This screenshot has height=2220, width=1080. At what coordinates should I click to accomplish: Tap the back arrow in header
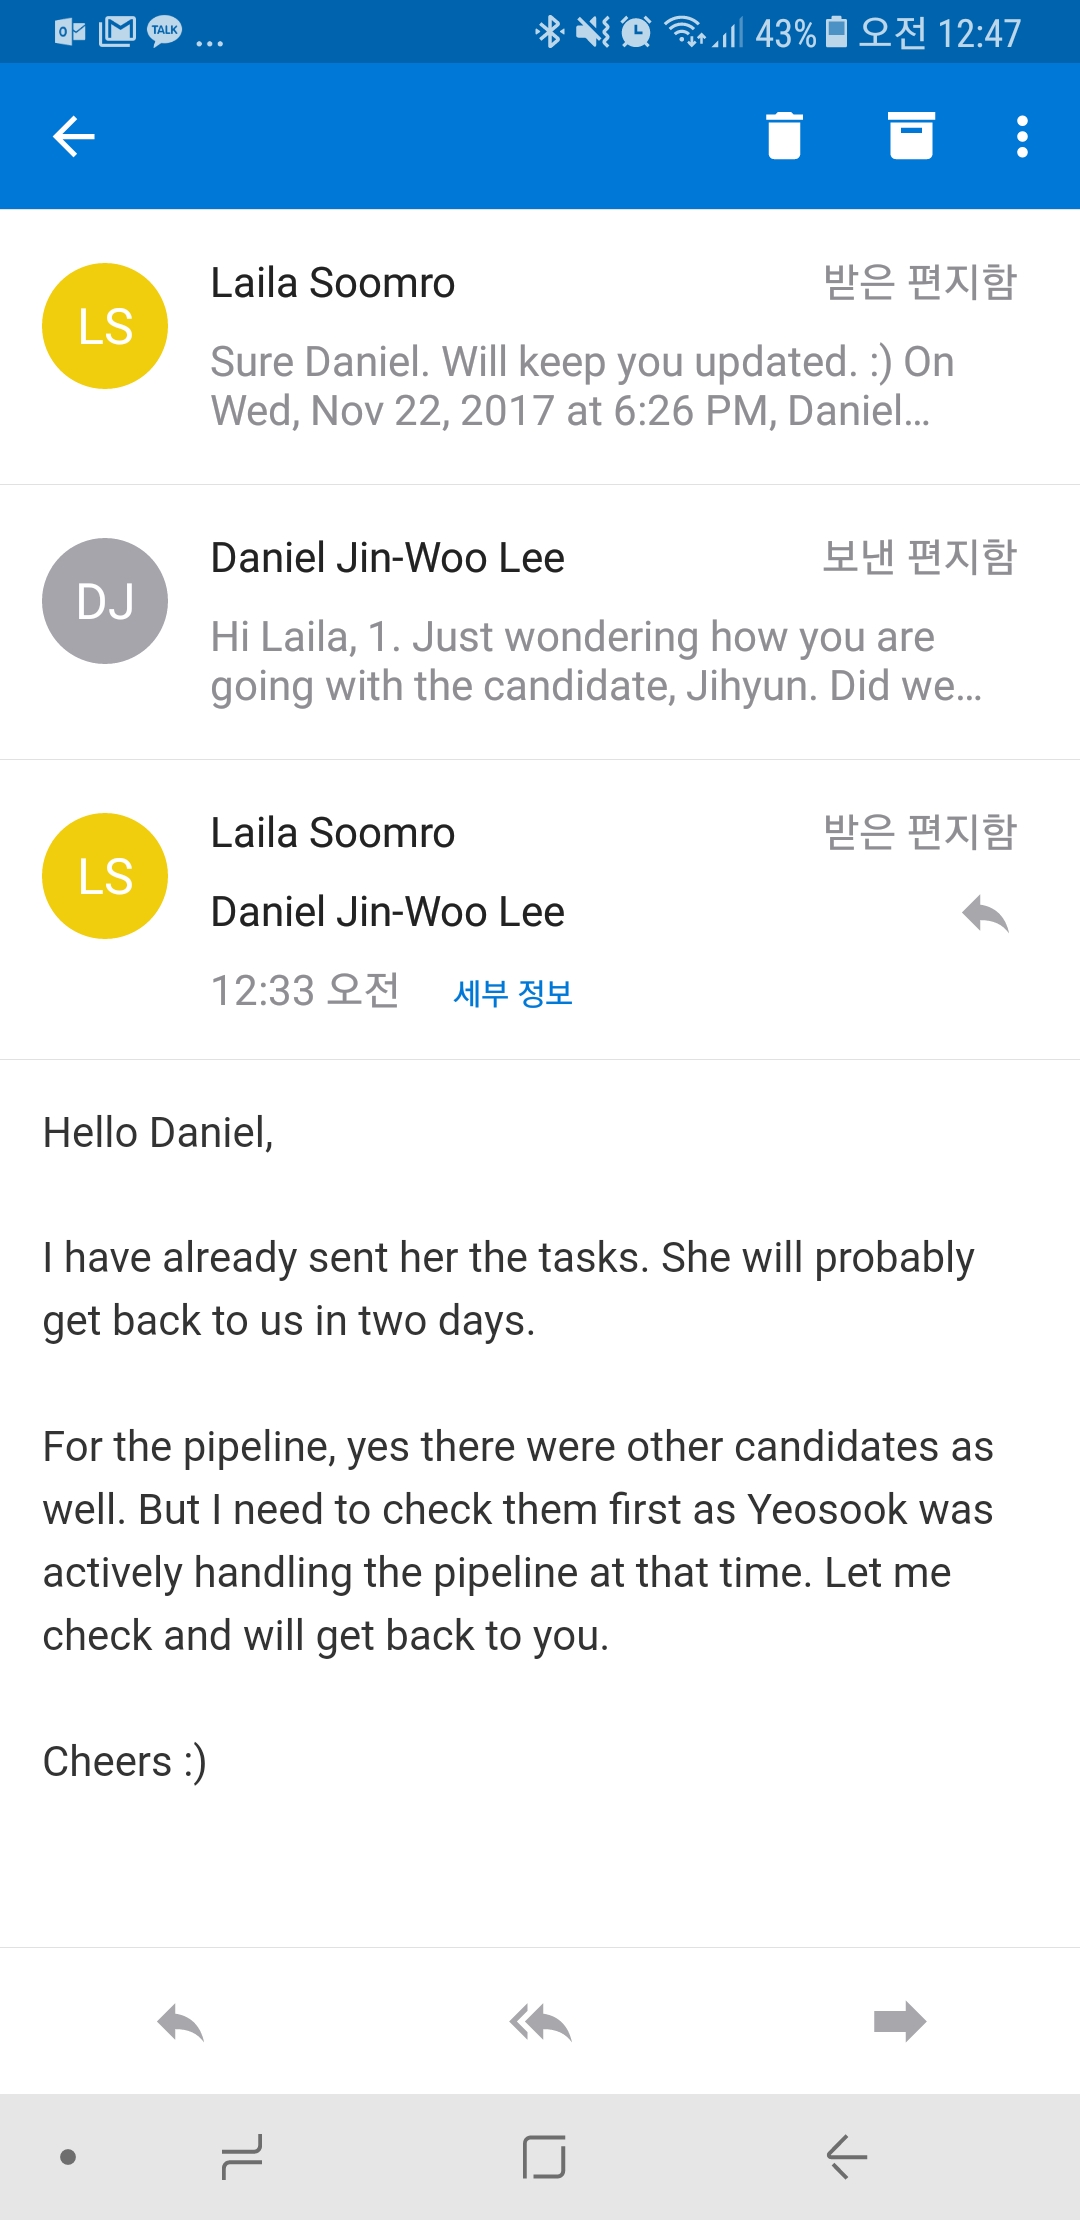(74, 137)
